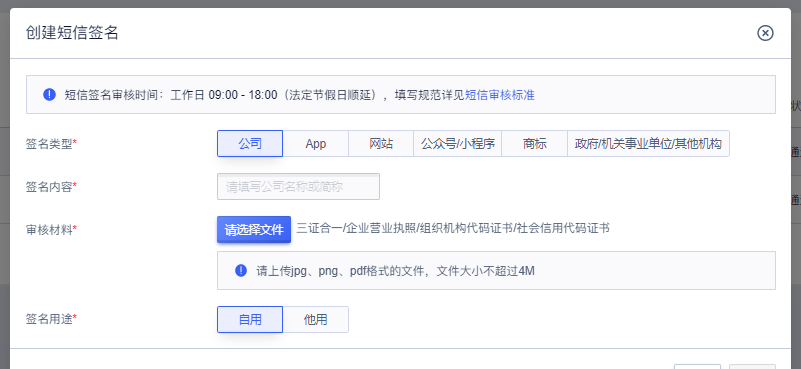Click the 签名类型 field label
The height and width of the screenshot is (369, 801).
51,144
